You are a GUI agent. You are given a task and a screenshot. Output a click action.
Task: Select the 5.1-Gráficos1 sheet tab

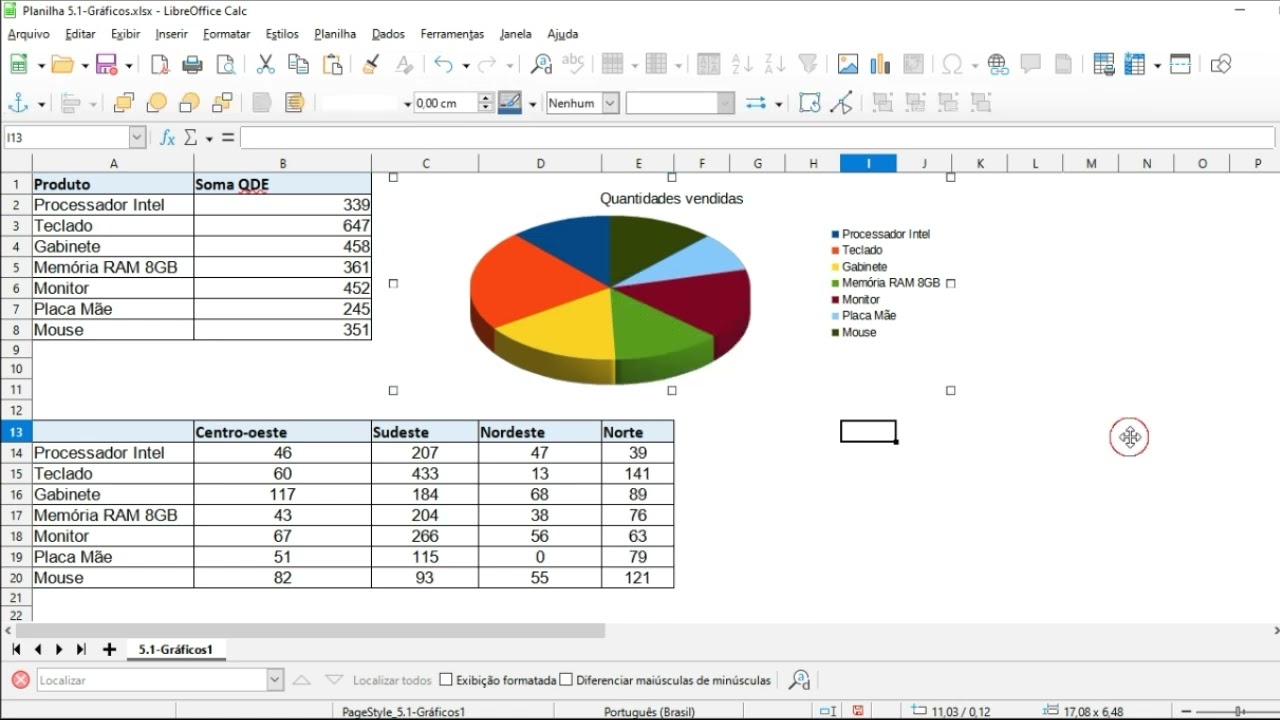[x=176, y=650]
